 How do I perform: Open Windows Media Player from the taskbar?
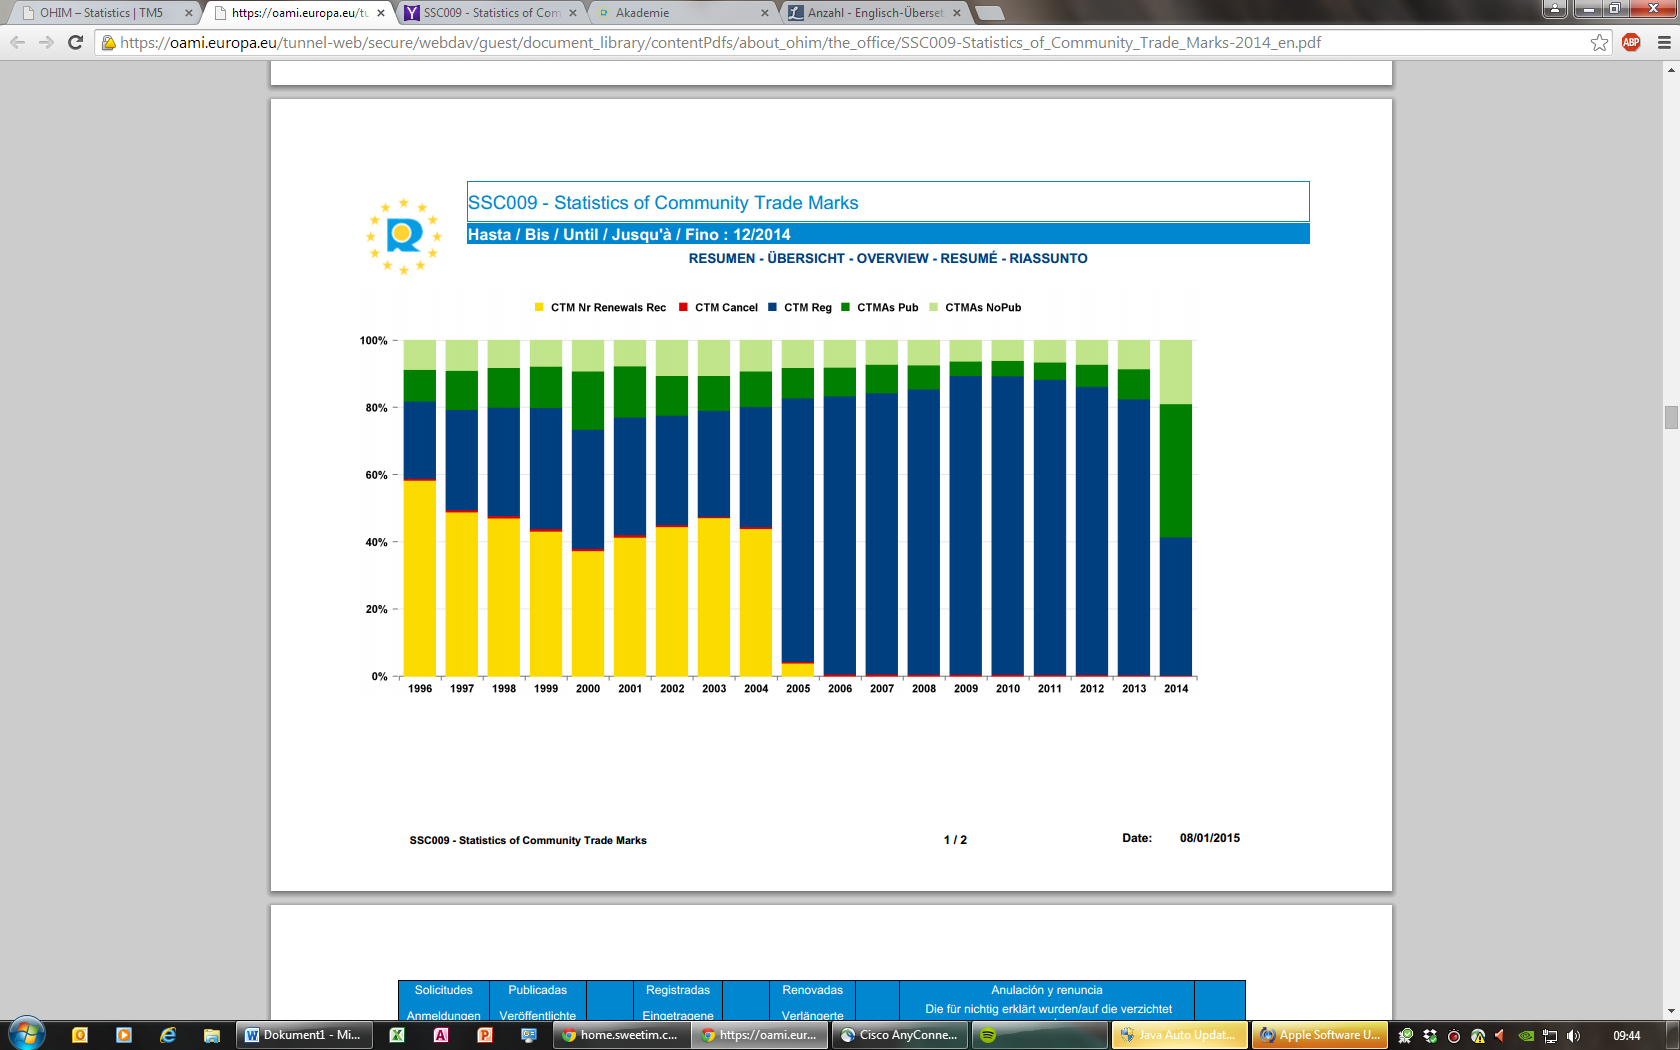(x=124, y=1035)
